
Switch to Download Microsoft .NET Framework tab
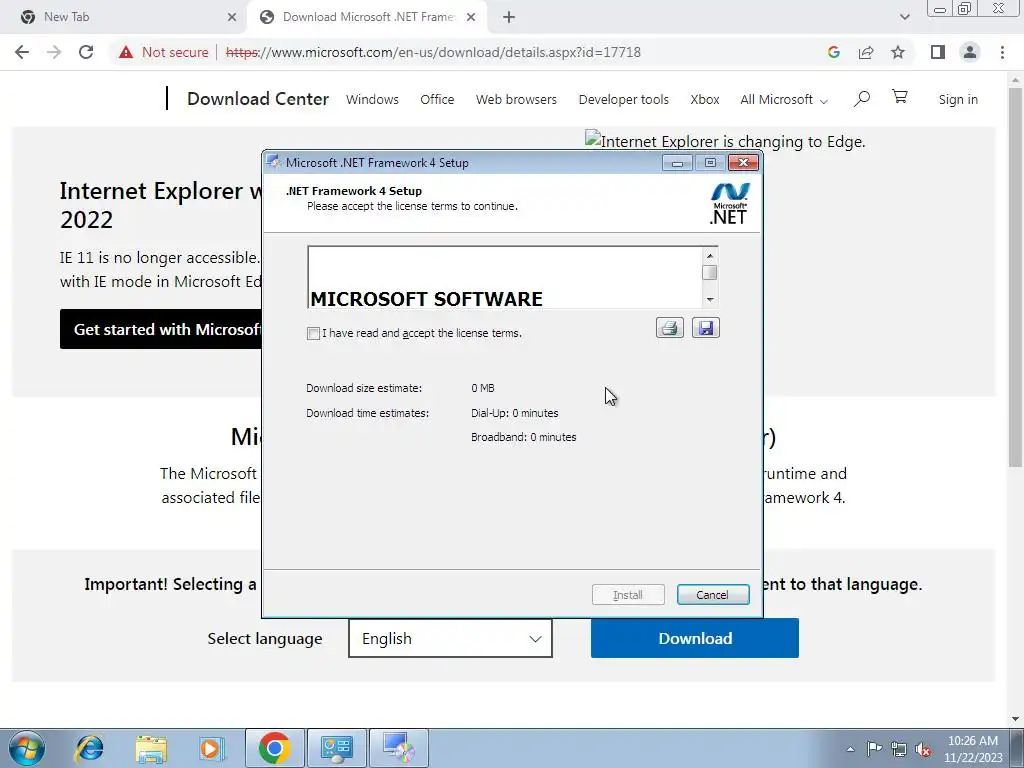tap(367, 17)
